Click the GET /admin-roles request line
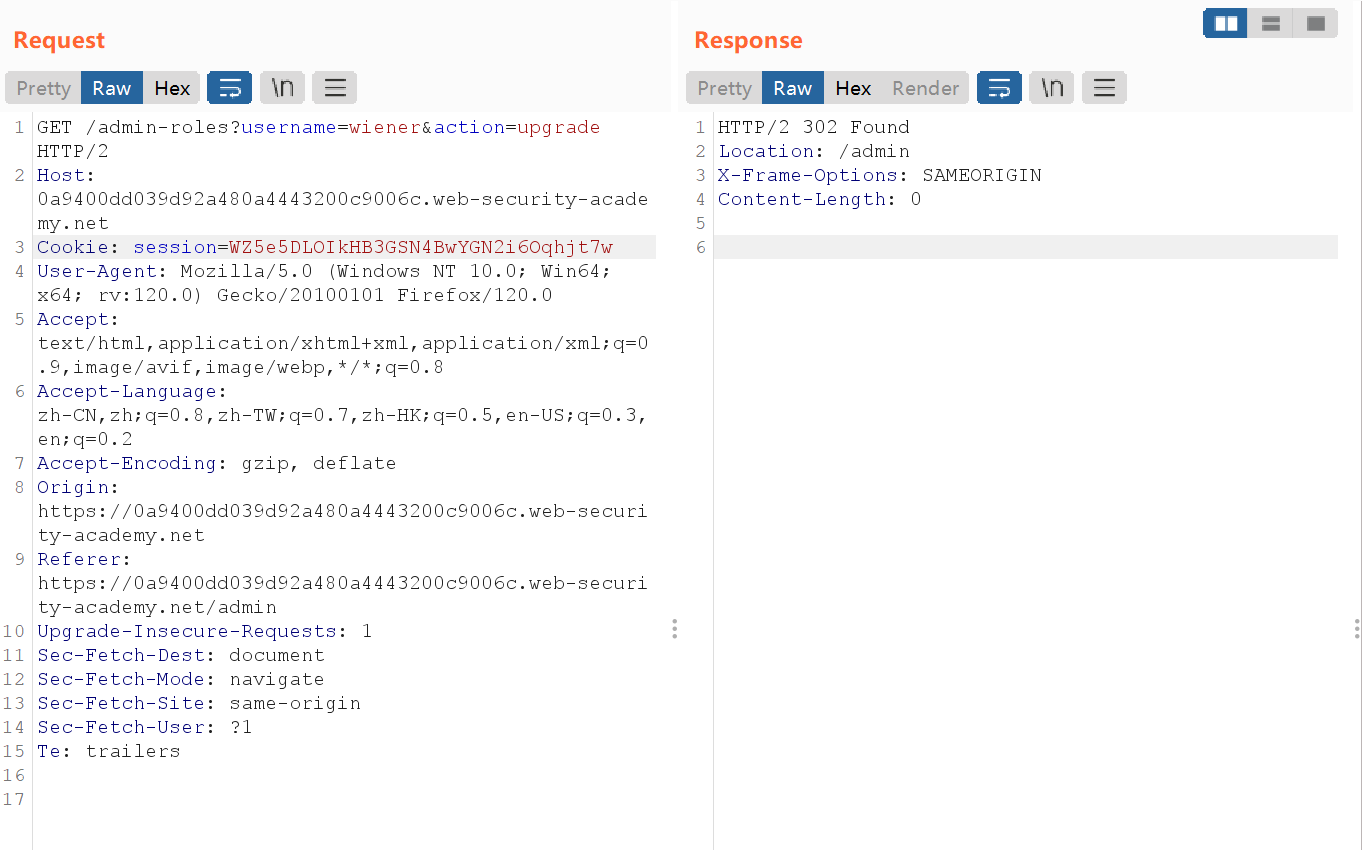This screenshot has width=1362, height=850. [319, 139]
